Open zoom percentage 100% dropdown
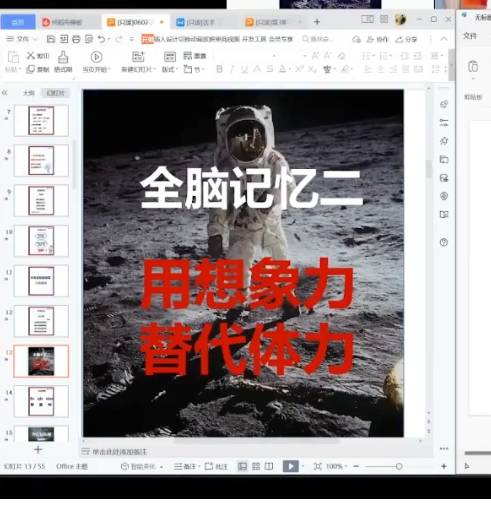The image size is (491, 514). 337,466
